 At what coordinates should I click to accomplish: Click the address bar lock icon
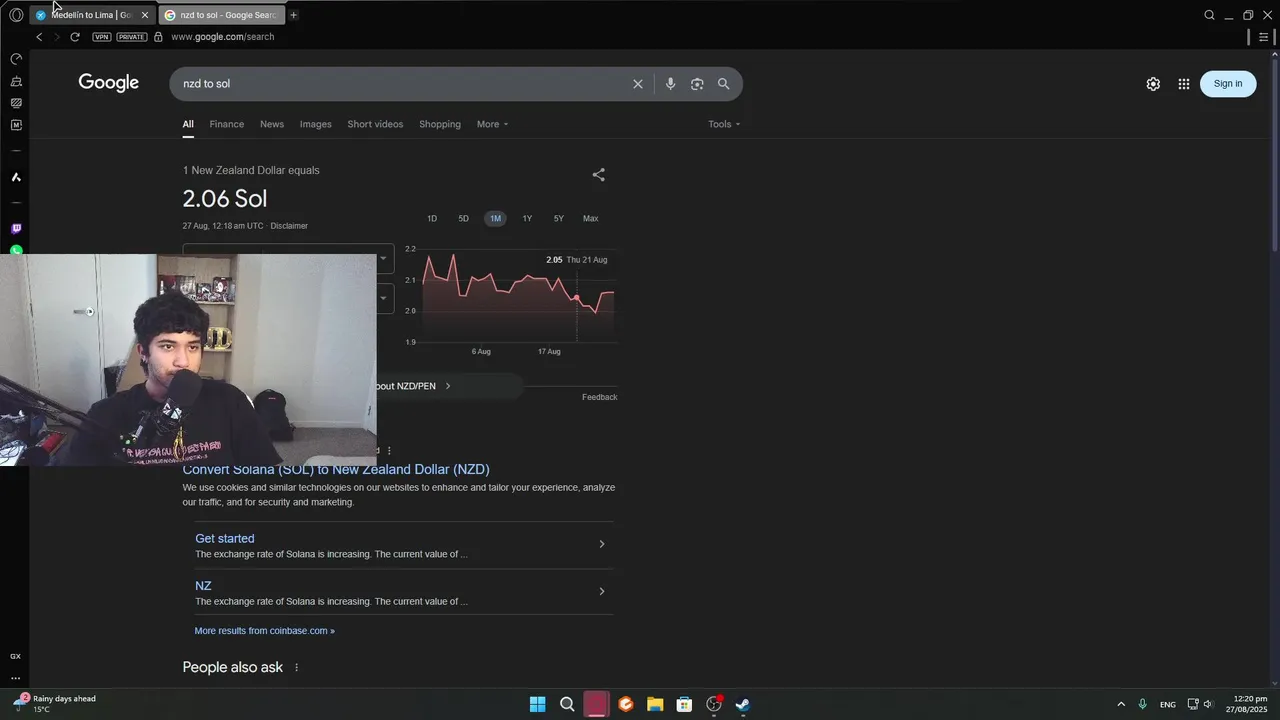click(x=158, y=37)
